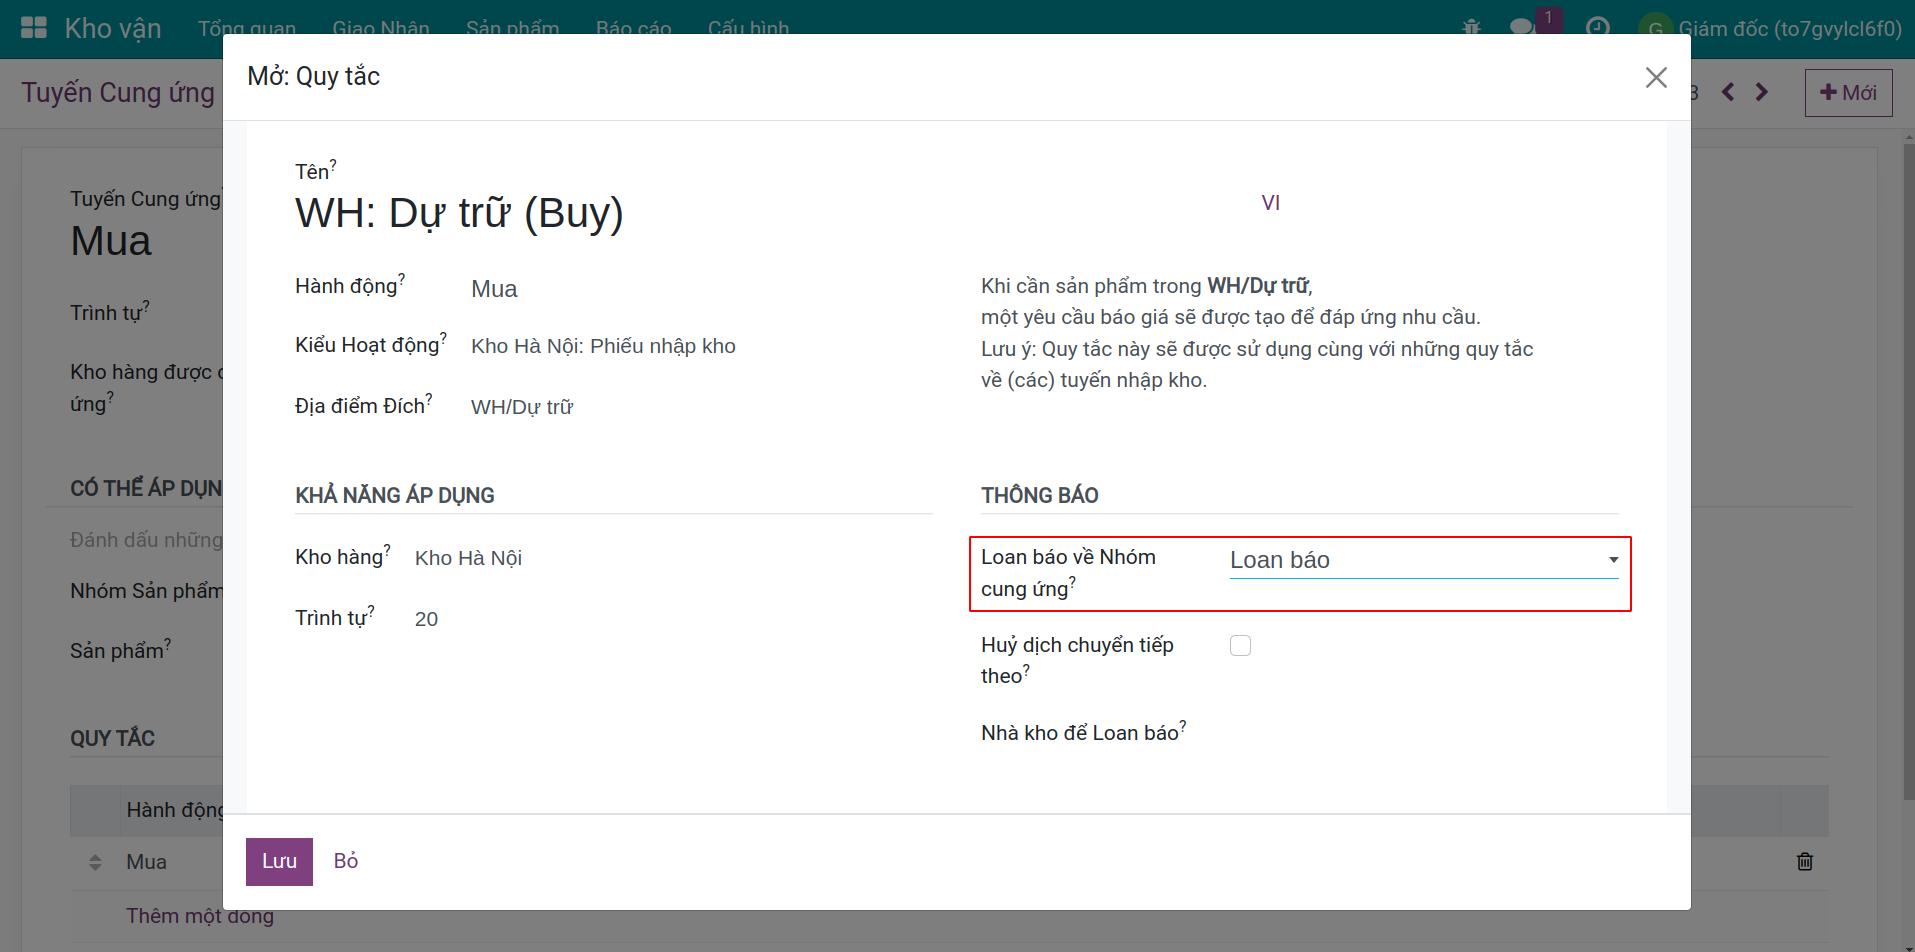
Task: Edit the Trình tự value 20
Action: (426, 619)
